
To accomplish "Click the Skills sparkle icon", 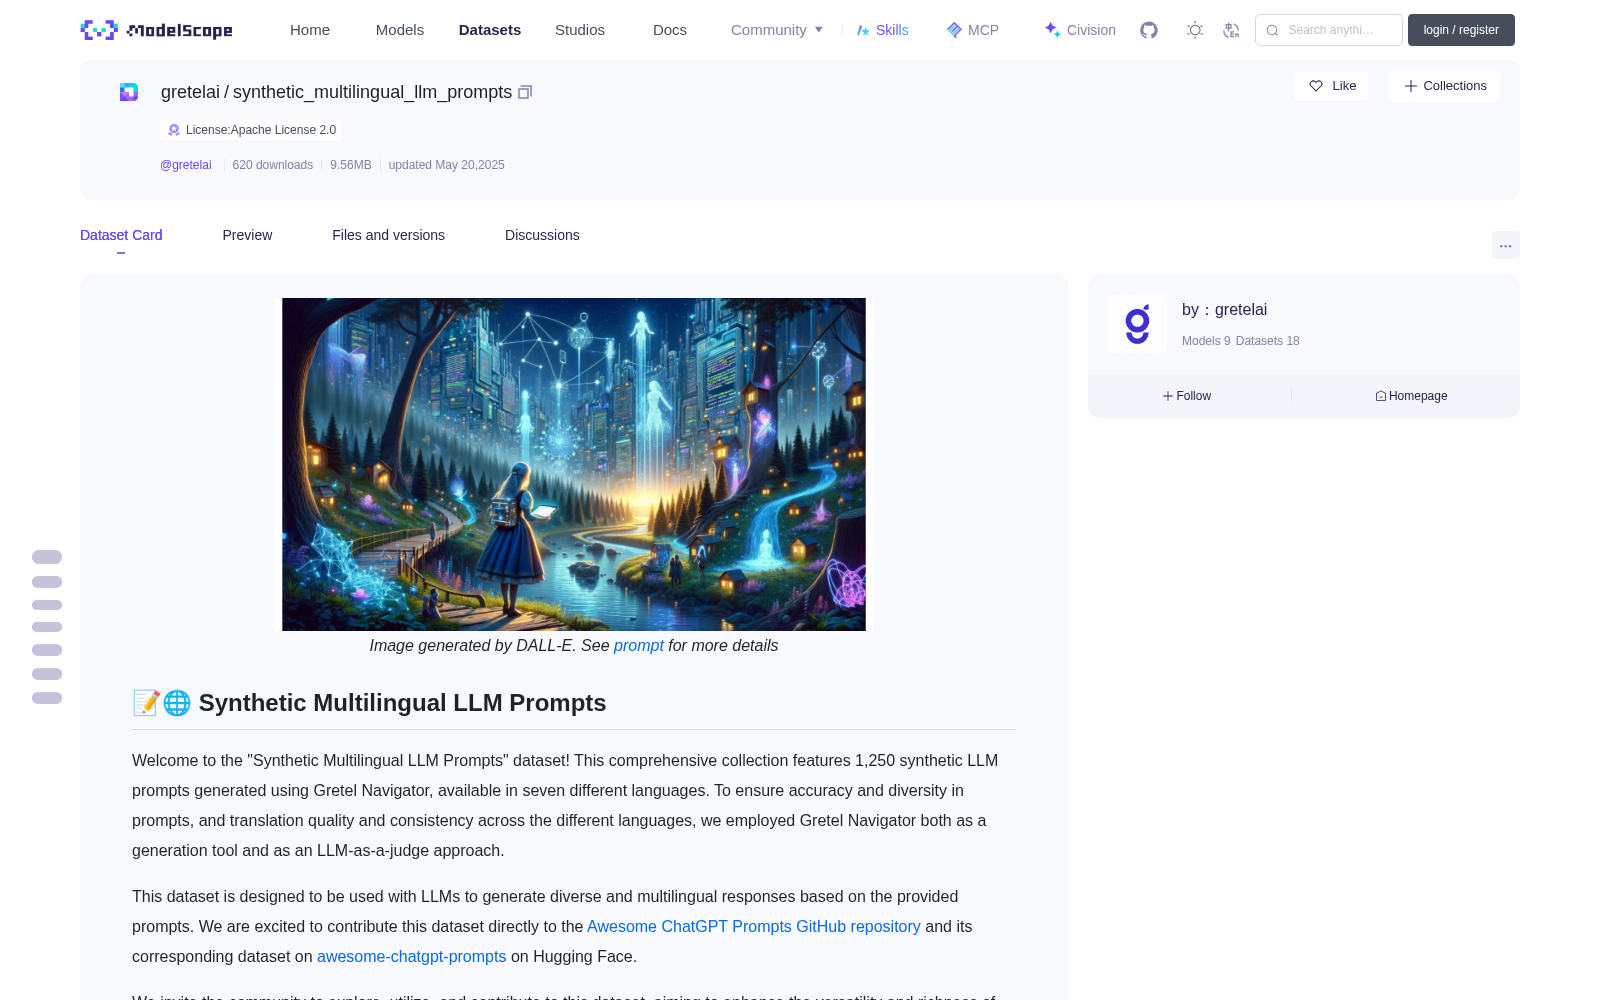I will tap(863, 30).
